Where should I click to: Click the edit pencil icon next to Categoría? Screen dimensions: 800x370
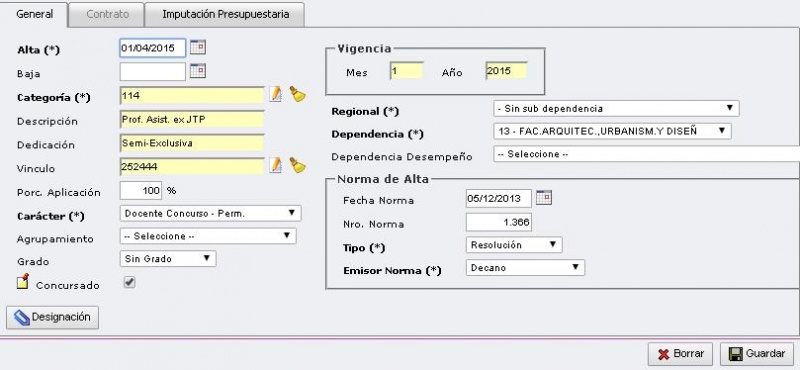click(276, 94)
